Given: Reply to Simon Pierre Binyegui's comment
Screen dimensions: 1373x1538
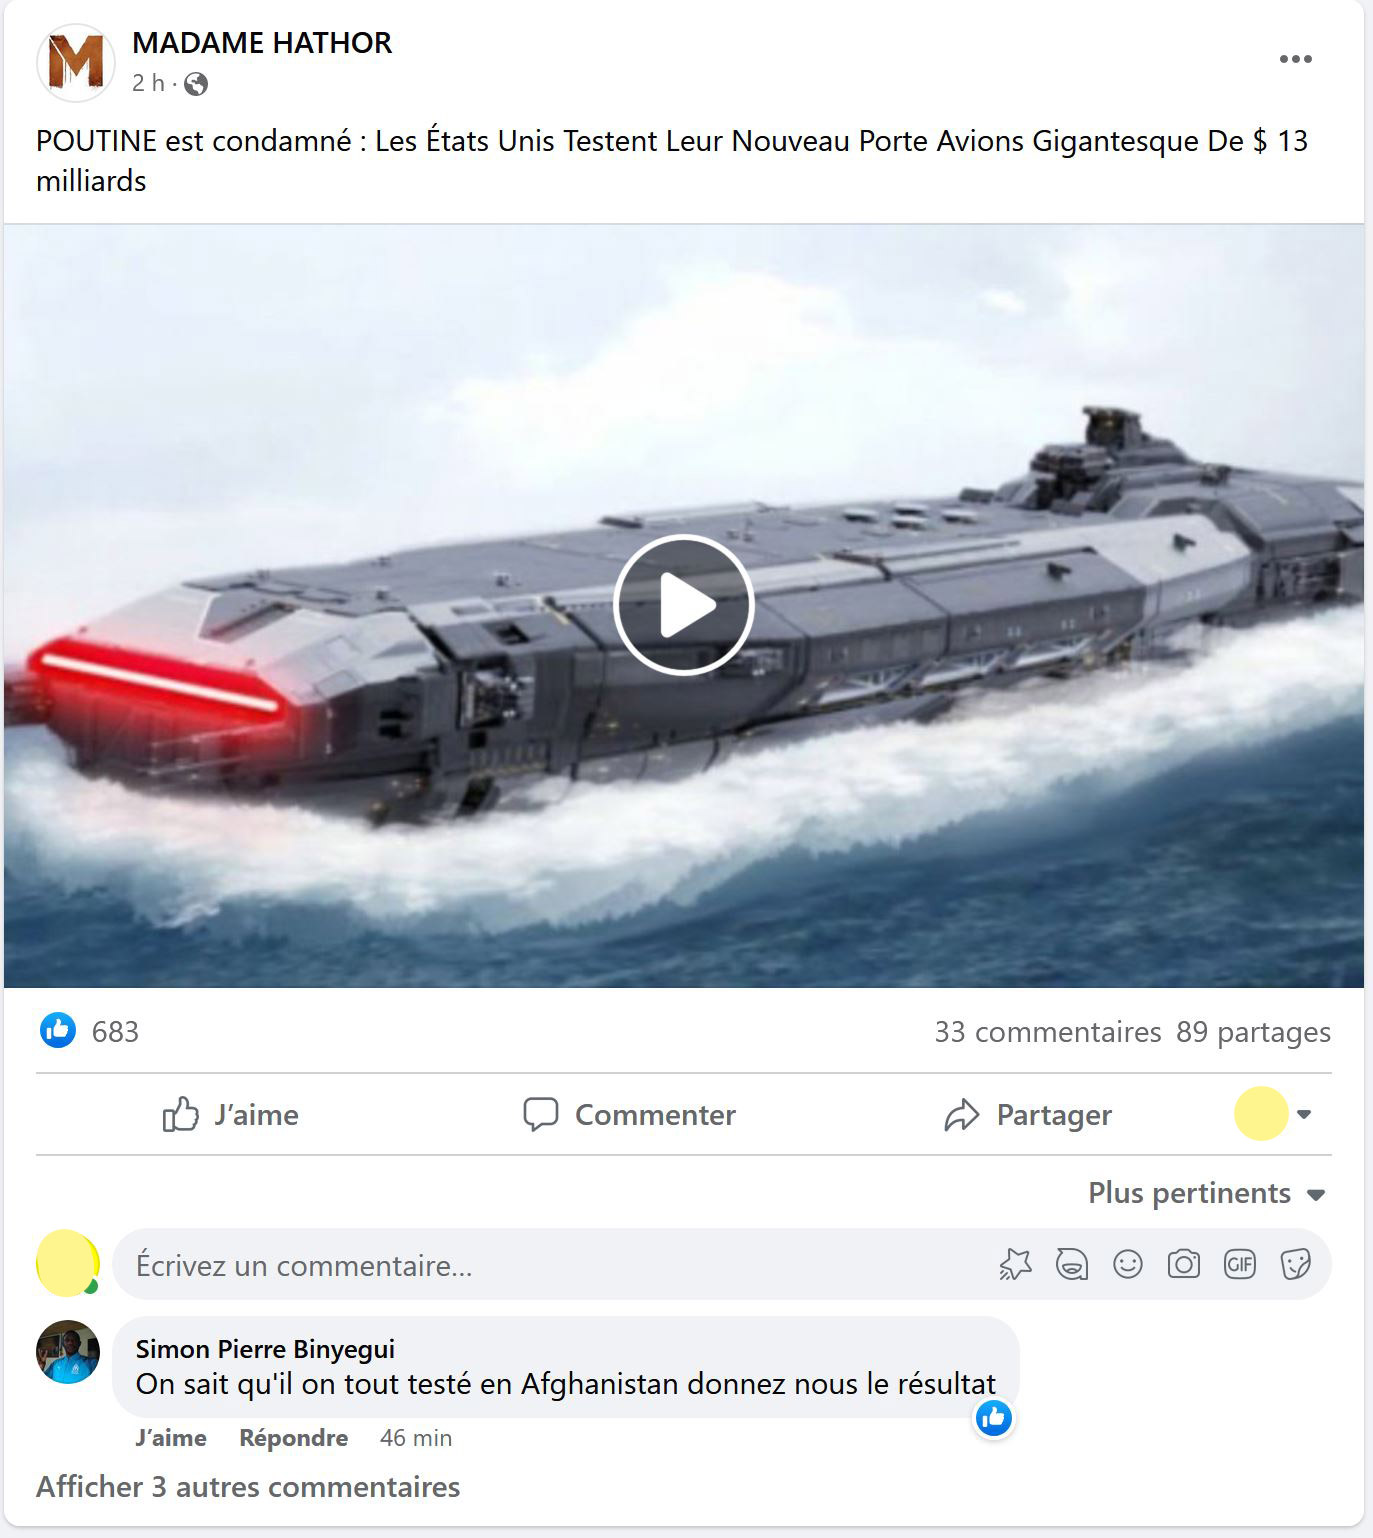Looking at the screenshot, I should click(x=294, y=1438).
